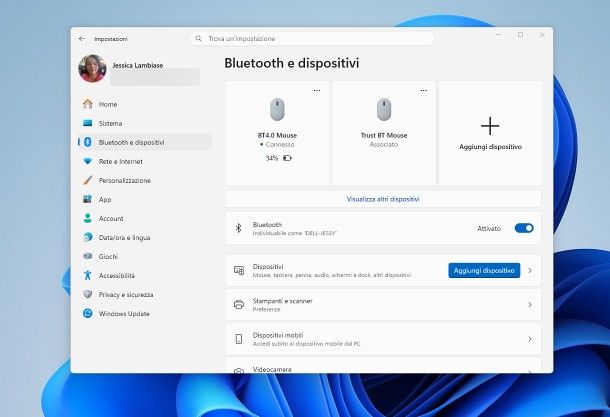Click the Associato status under Trust BT Mouse
The height and width of the screenshot is (417, 610).
384,144
